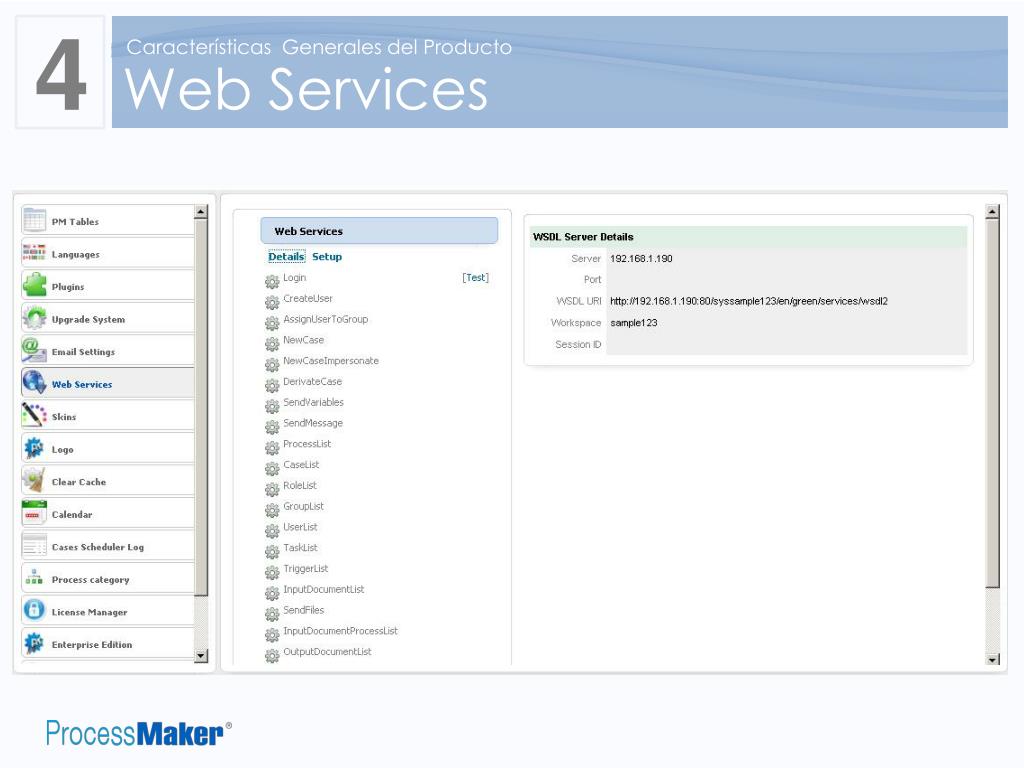The image size is (1024, 768).
Task: Click the UserList service link
Action: (x=300, y=527)
